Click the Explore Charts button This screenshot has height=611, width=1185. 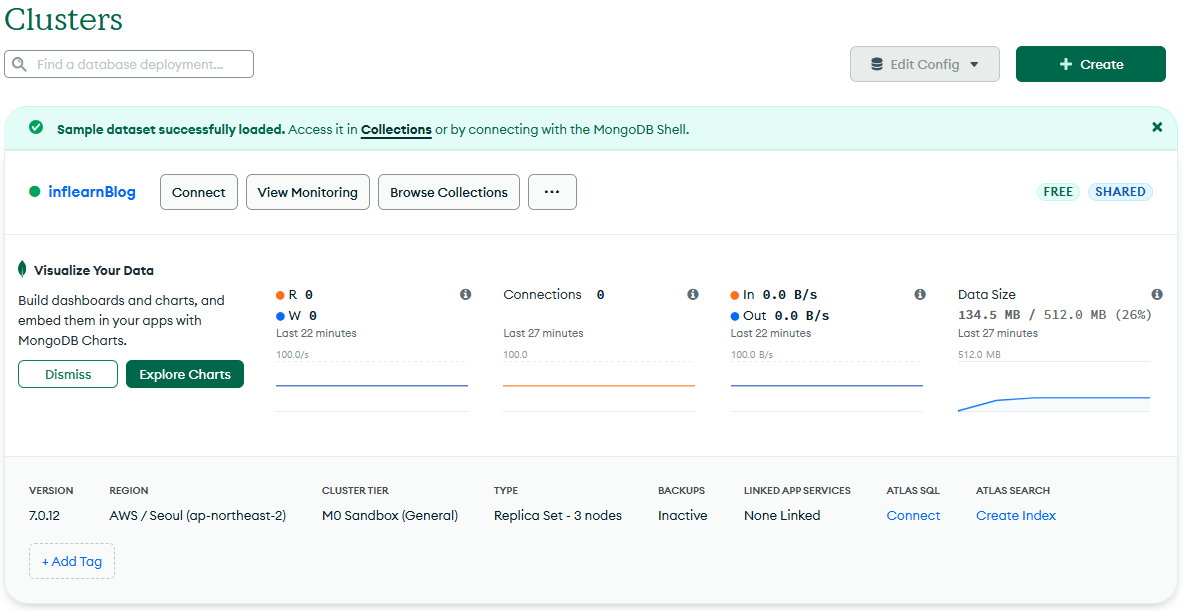click(x=185, y=374)
